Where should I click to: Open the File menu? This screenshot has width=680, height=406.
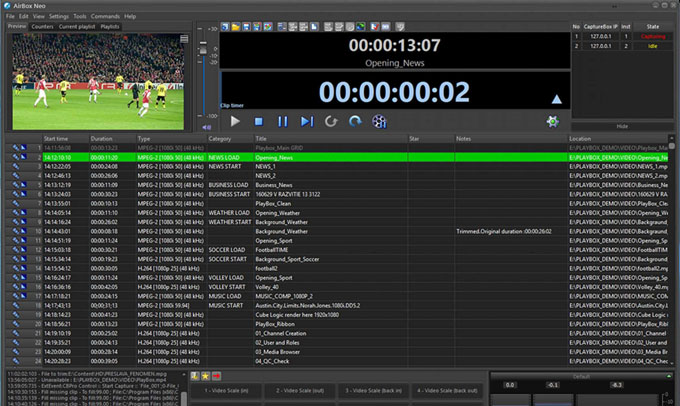(x=10, y=16)
